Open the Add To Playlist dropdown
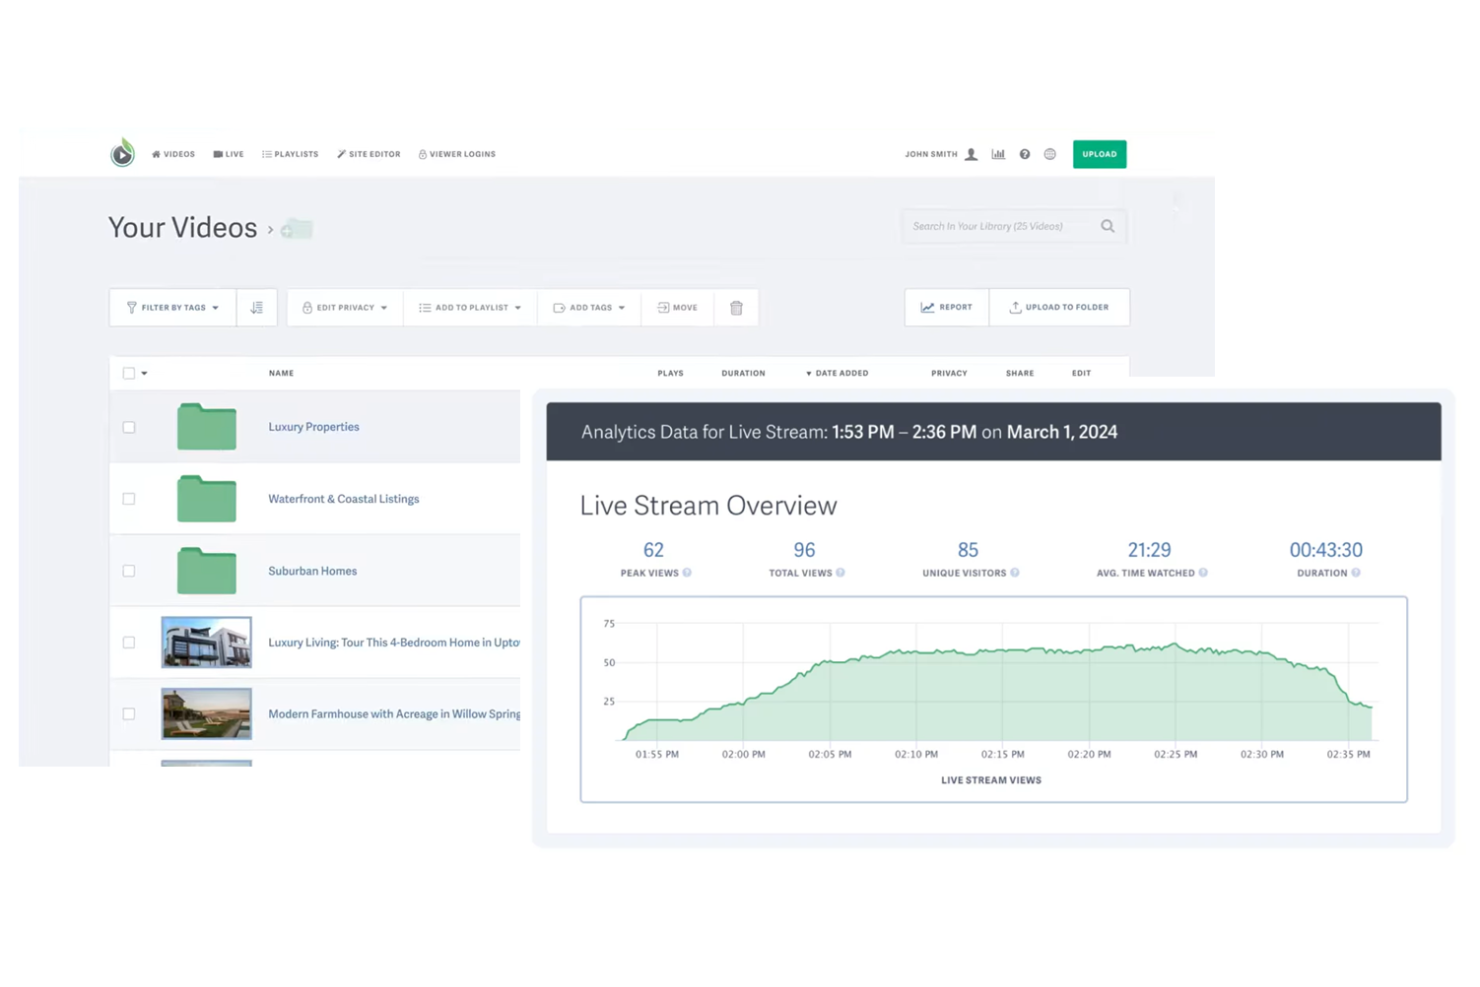Image resolution: width=1480 pixels, height=987 pixels. coord(469,307)
